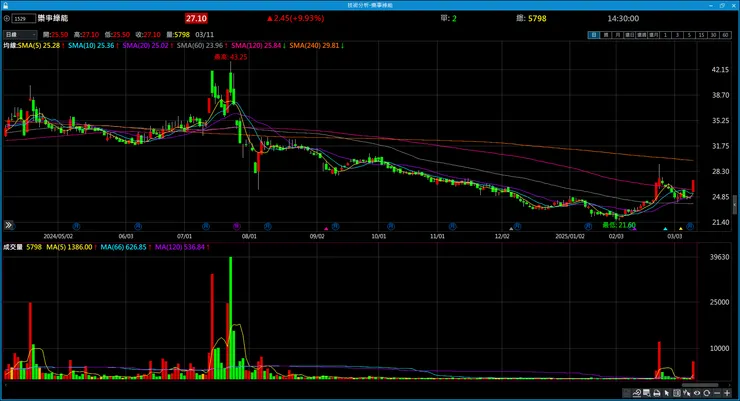Screen dimensions: 740x401
Task: Click the 39630 volume axis label
Action: click(x=719, y=257)
